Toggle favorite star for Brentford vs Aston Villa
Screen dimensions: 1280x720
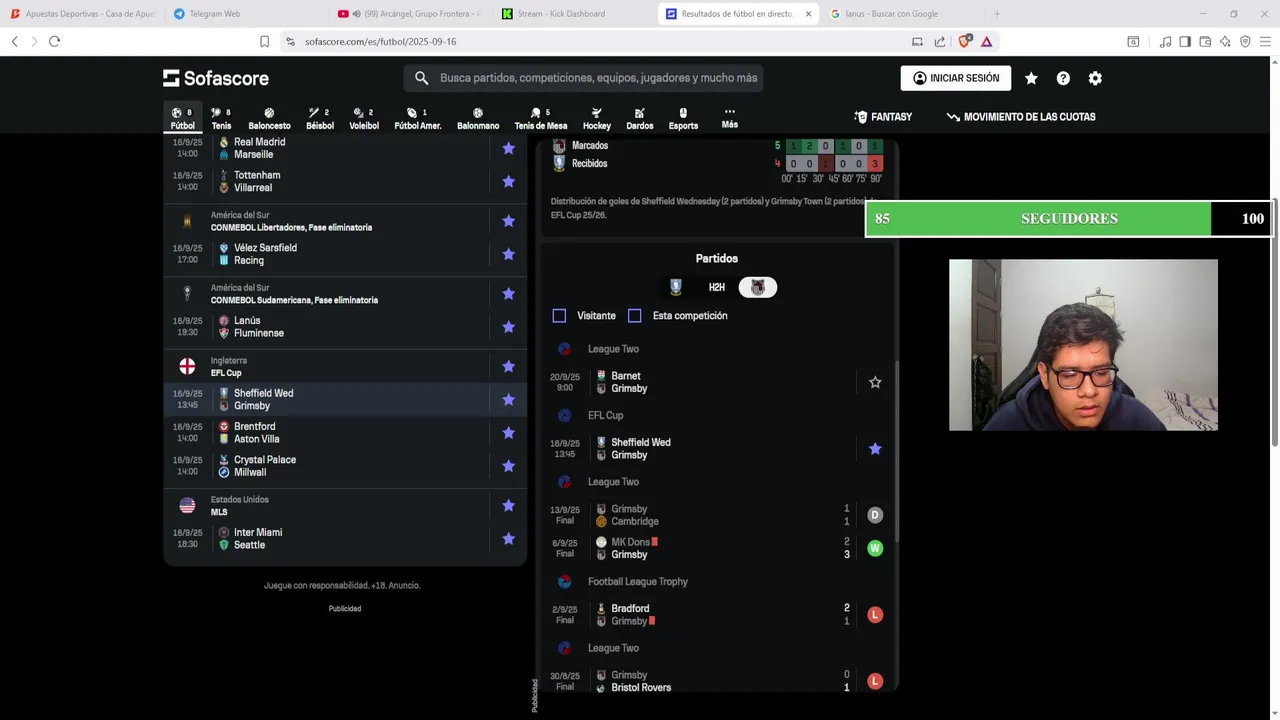tap(508, 433)
